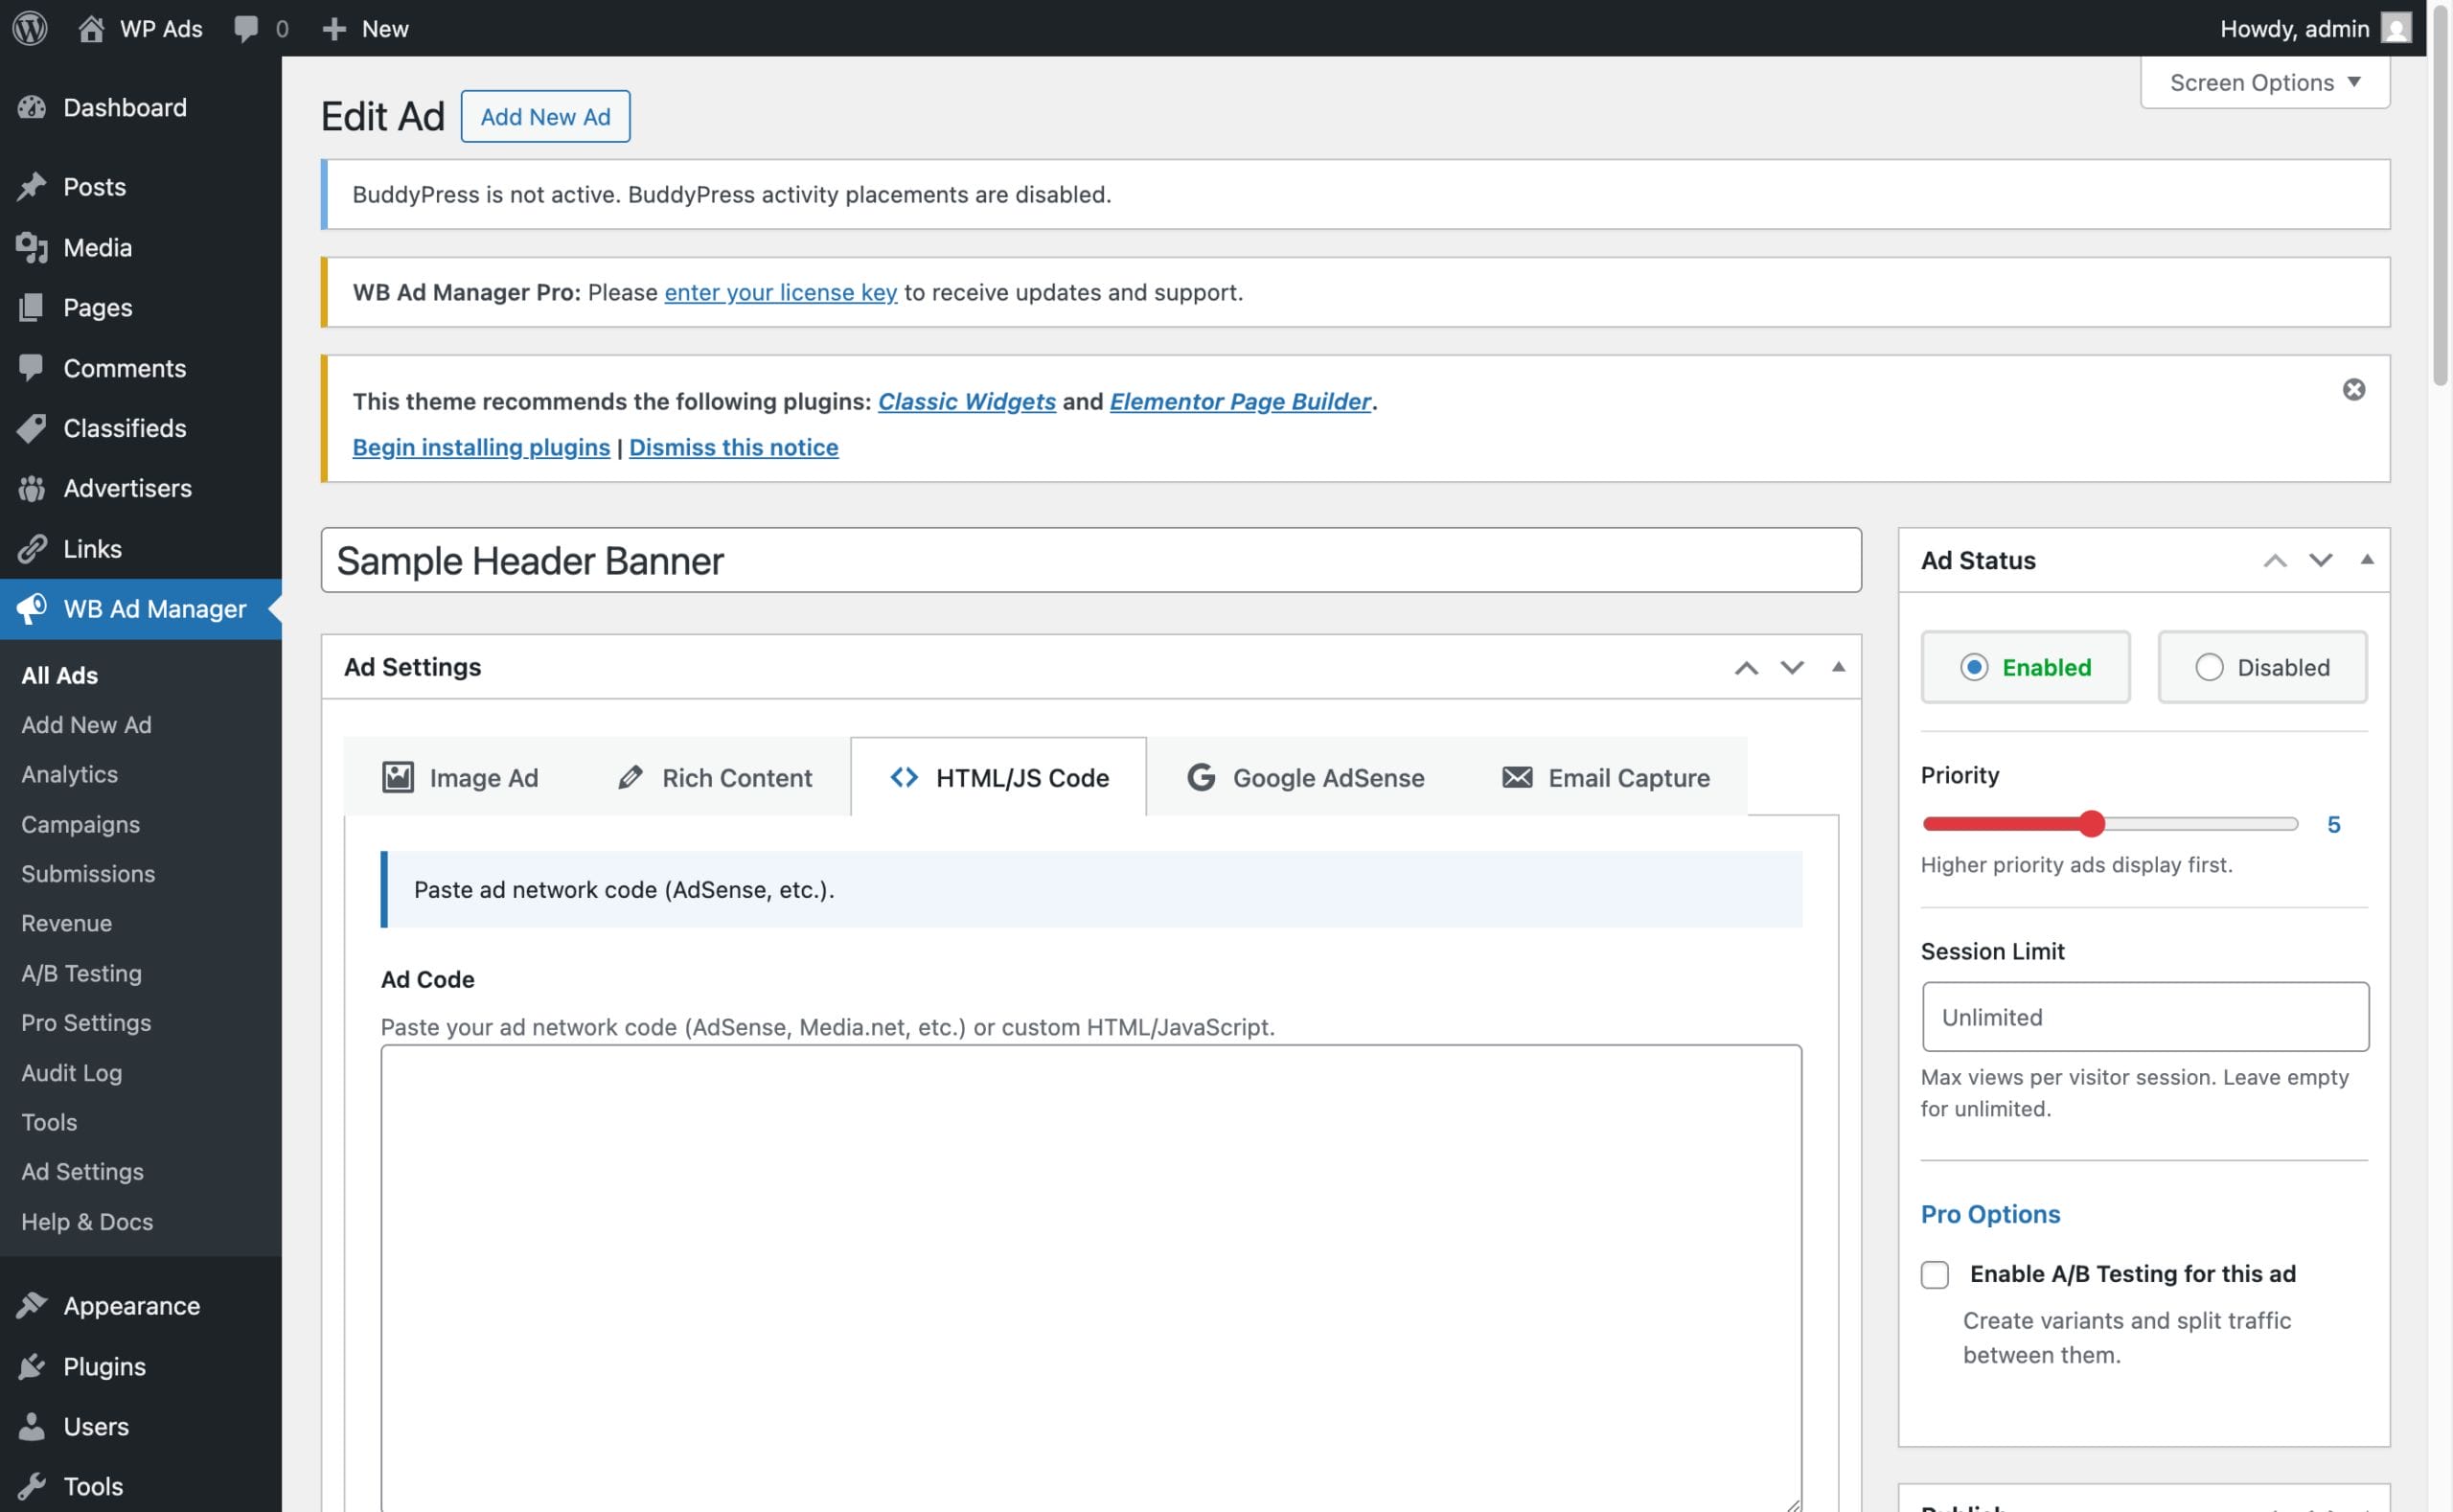The image size is (2453, 1512).
Task: Enable A/B Testing for this ad
Action: click(1934, 1274)
